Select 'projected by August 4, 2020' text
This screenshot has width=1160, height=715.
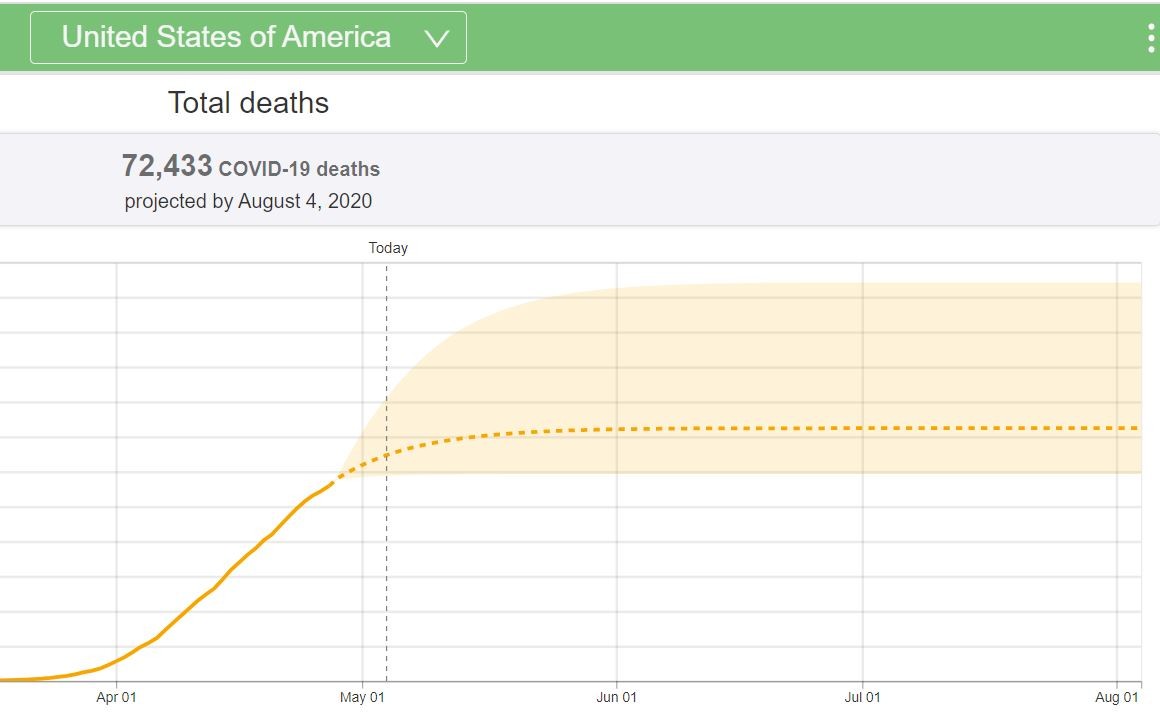pyautogui.click(x=248, y=201)
